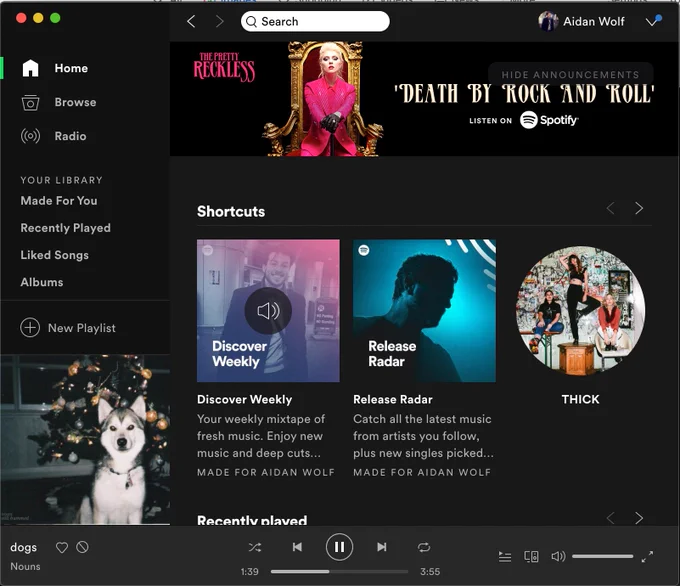This screenshot has width=680, height=586.
Task: Enter full screen with expand arrows icon
Action: [647, 557]
